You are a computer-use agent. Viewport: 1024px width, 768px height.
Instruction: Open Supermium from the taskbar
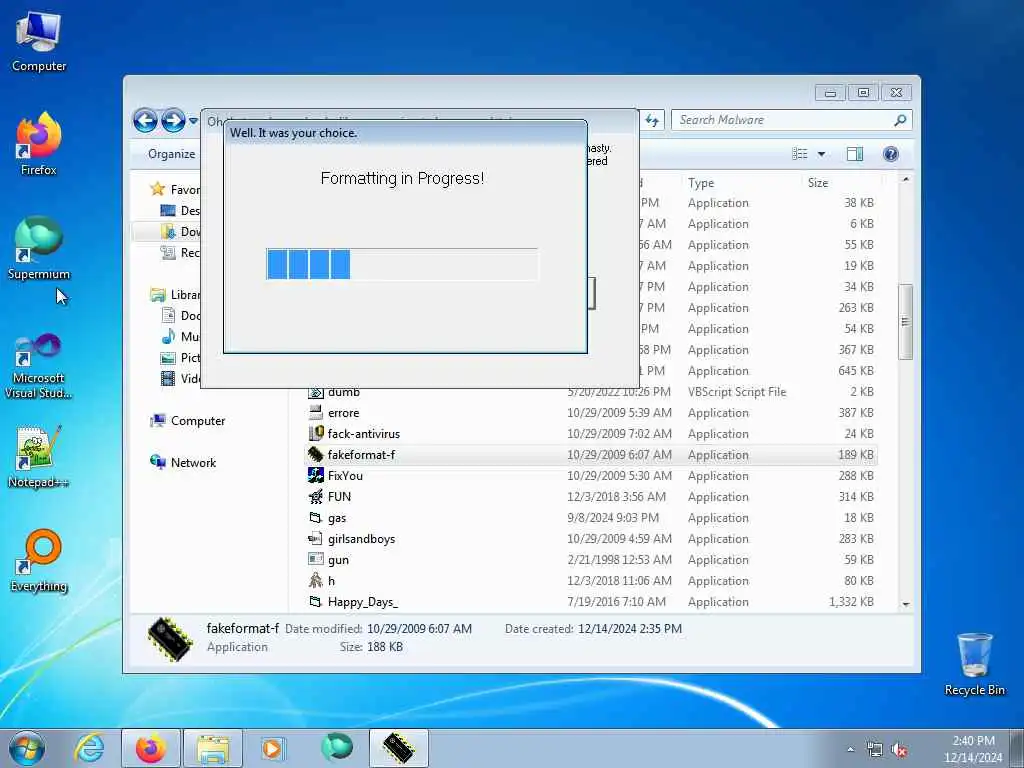tap(336, 748)
